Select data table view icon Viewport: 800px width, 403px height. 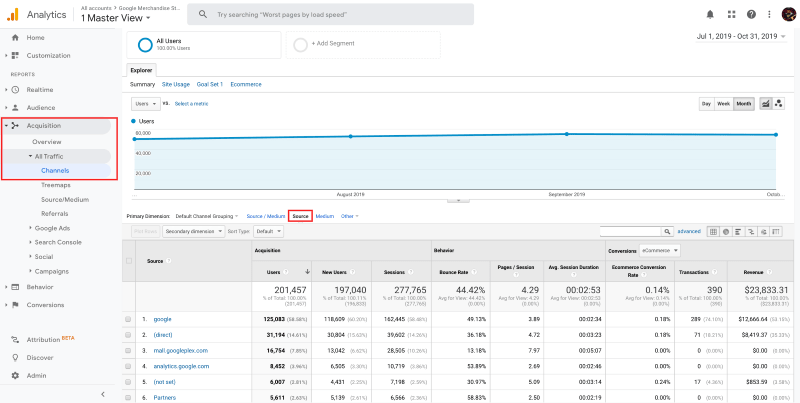(713, 232)
